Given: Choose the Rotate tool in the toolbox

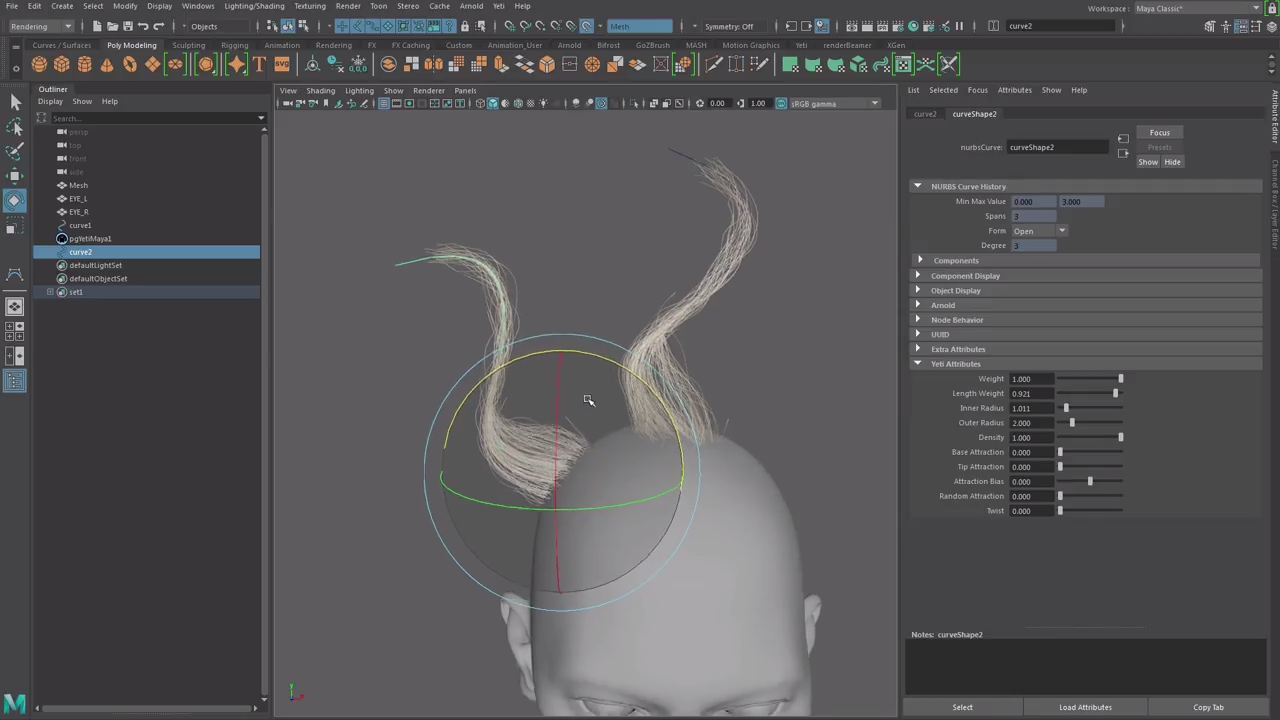Looking at the screenshot, I should (14, 201).
